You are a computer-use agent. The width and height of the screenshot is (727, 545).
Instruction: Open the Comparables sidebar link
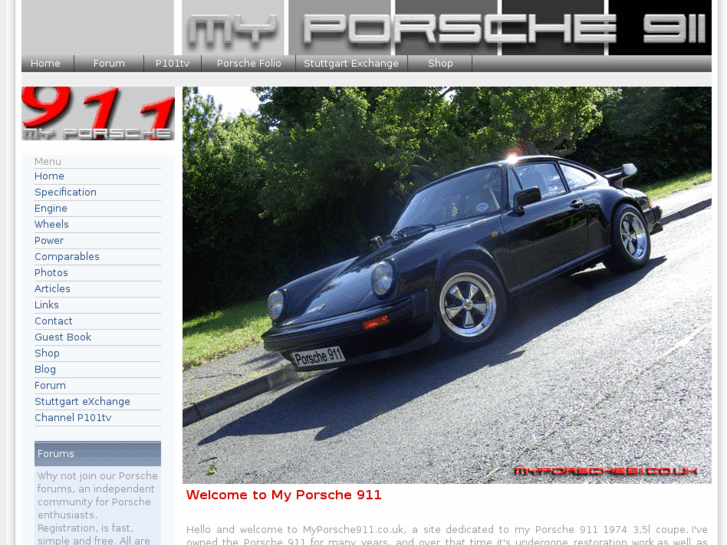coord(67,256)
